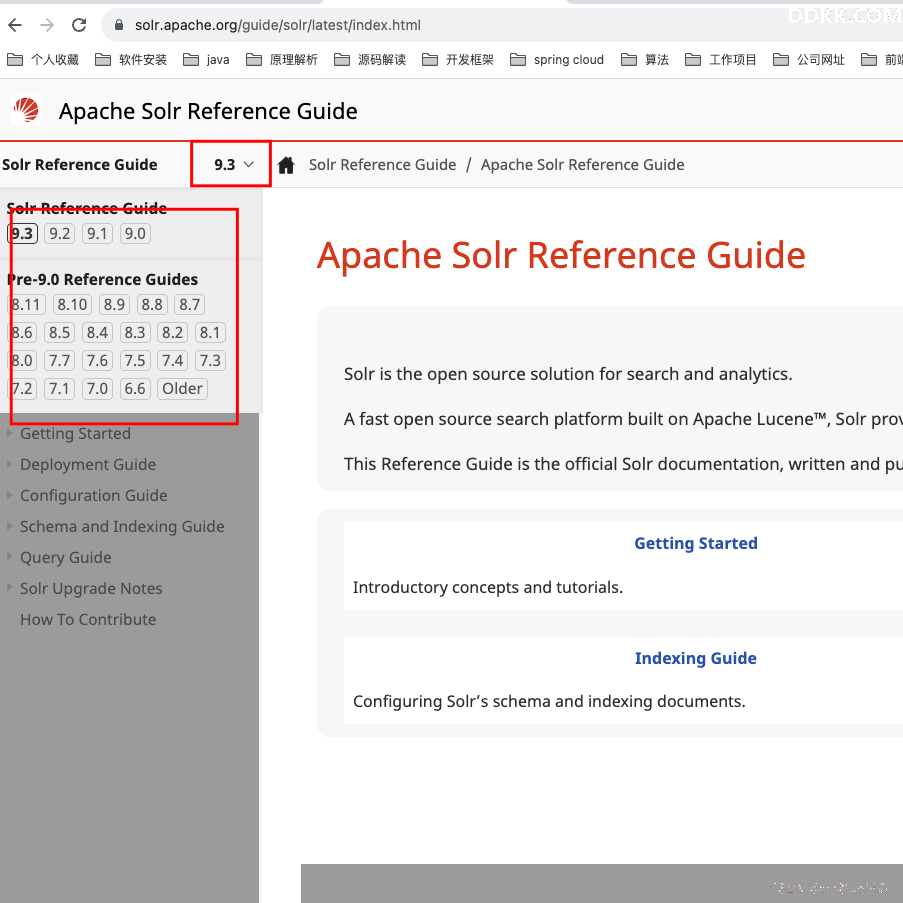Select version 9.0 button
The image size is (903, 903).
(135, 234)
